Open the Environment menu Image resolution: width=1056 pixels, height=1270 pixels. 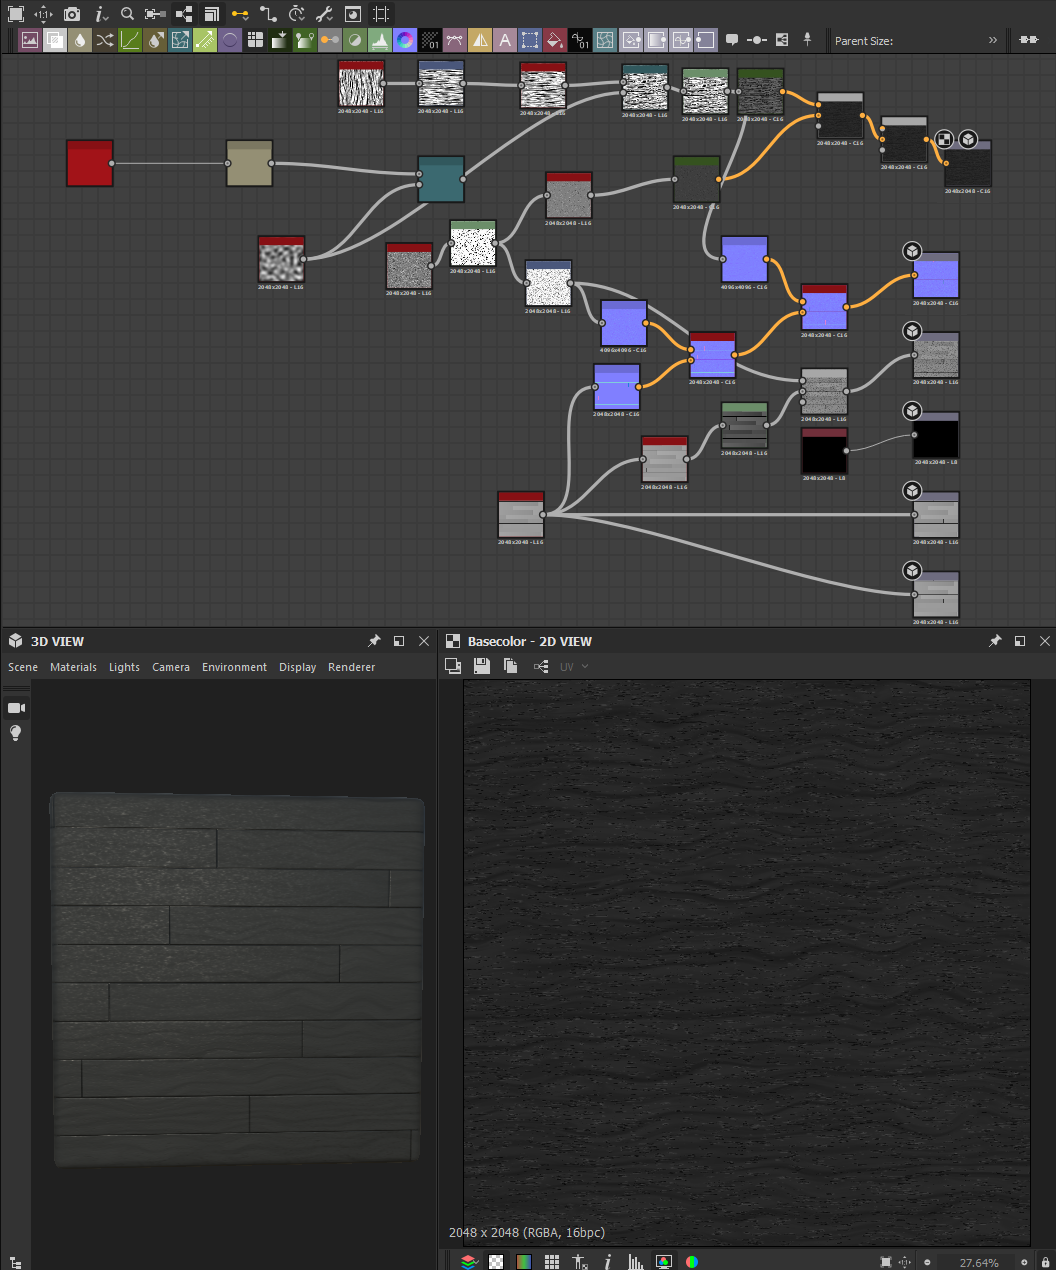[x=234, y=667]
